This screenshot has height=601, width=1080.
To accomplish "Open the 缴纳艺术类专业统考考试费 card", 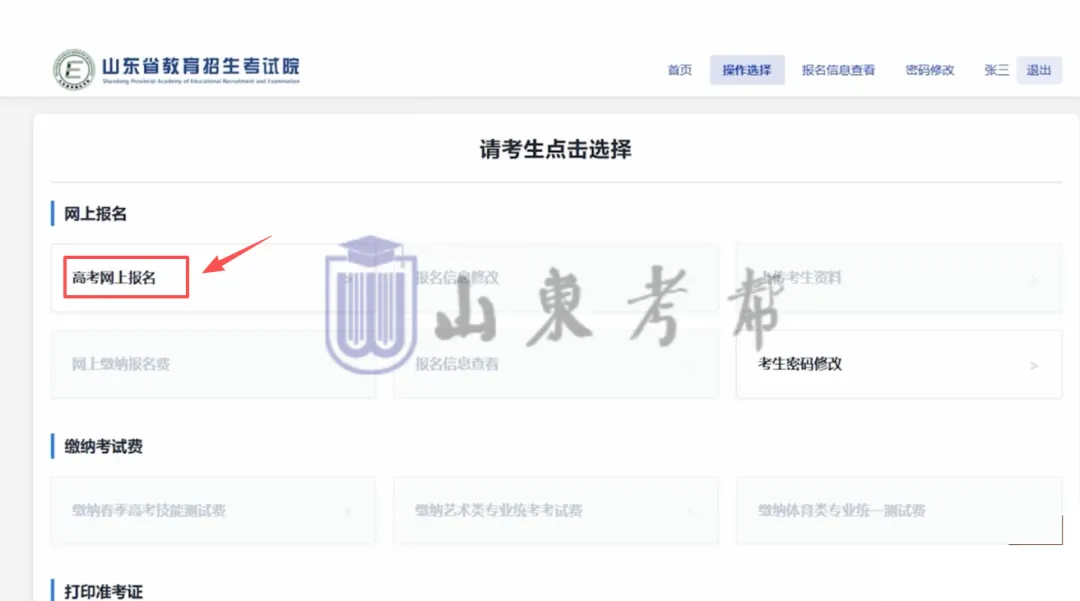I will (556, 511).
